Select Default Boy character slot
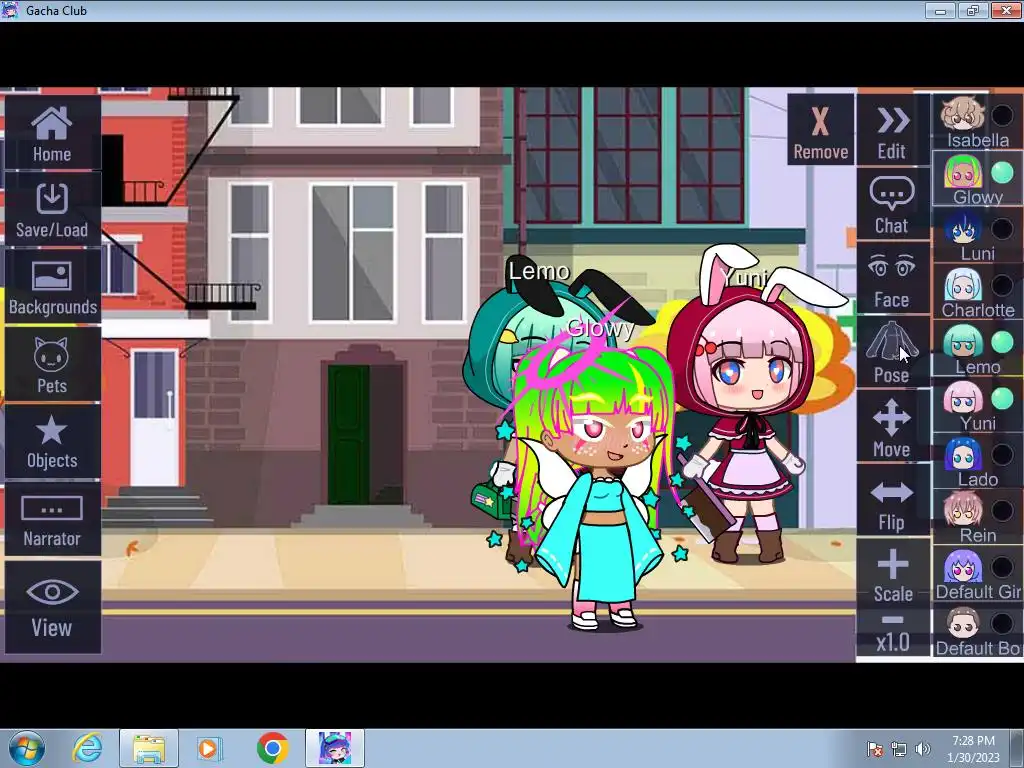Viewport: 1024px width, 768px height. click(x=978, y=630)
